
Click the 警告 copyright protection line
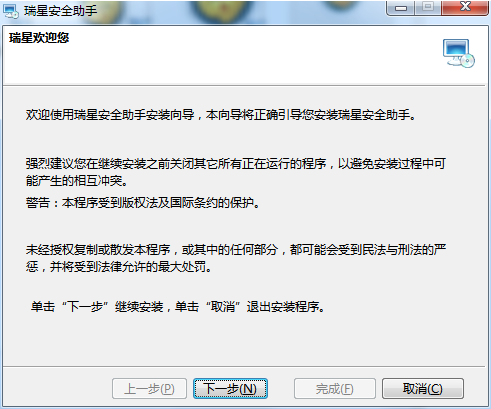(x=143, y=202)
